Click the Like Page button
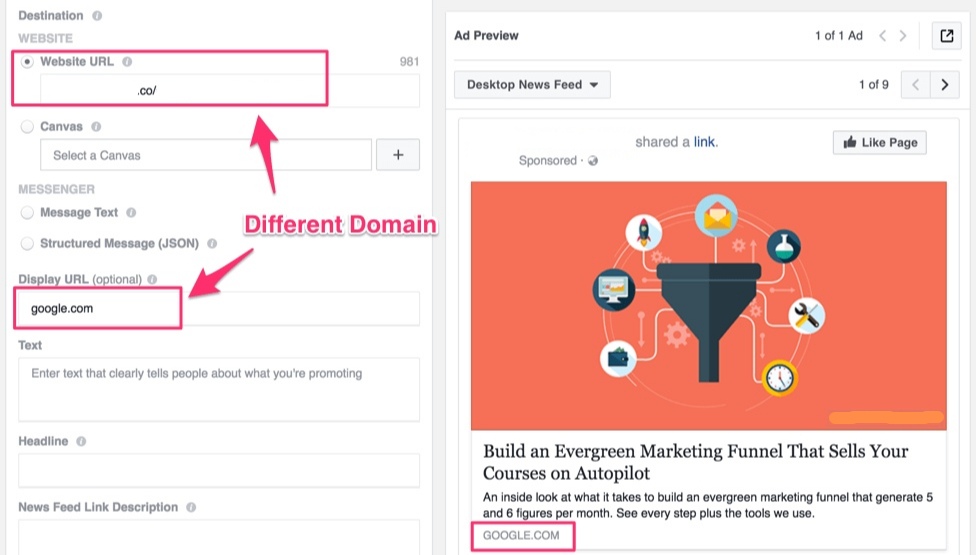The width and height of the screenshot is (976, 555). click(x=879, y=142)
